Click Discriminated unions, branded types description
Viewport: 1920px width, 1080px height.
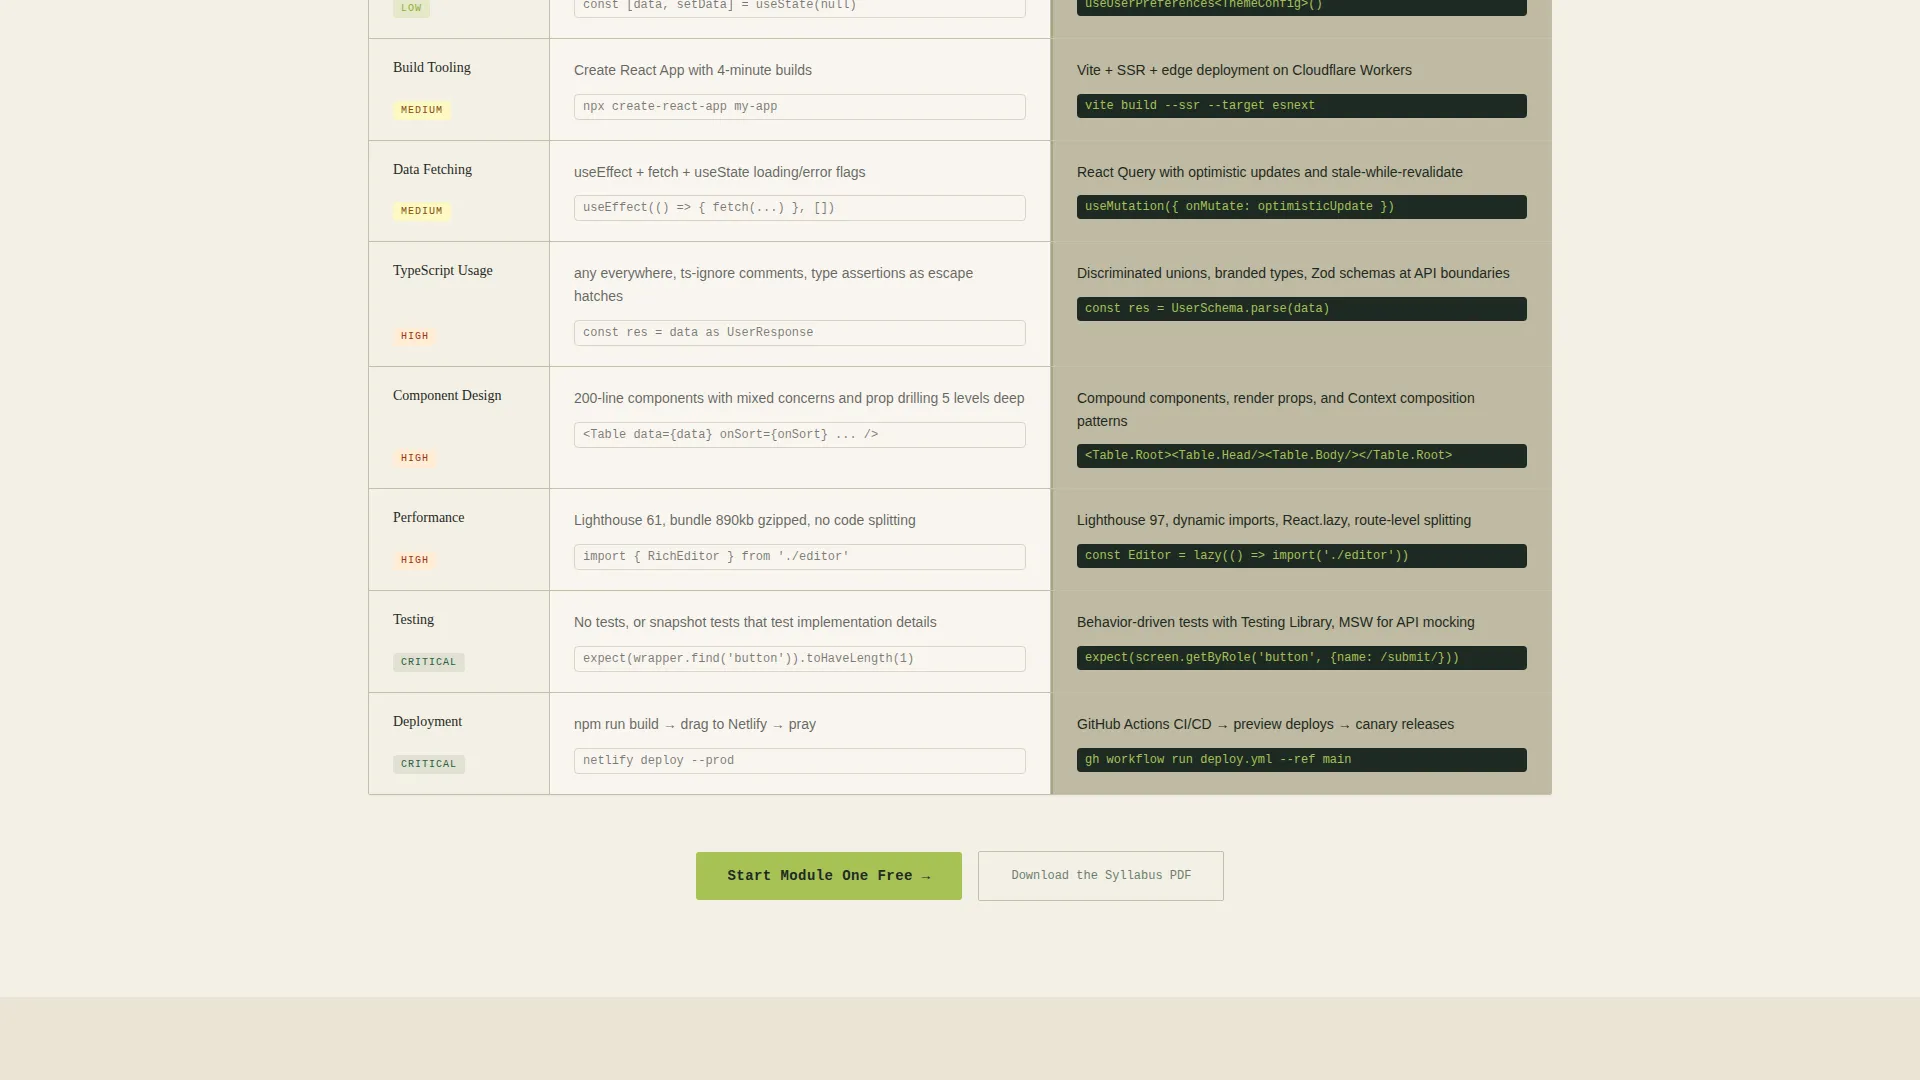(x=1293, y=273)
